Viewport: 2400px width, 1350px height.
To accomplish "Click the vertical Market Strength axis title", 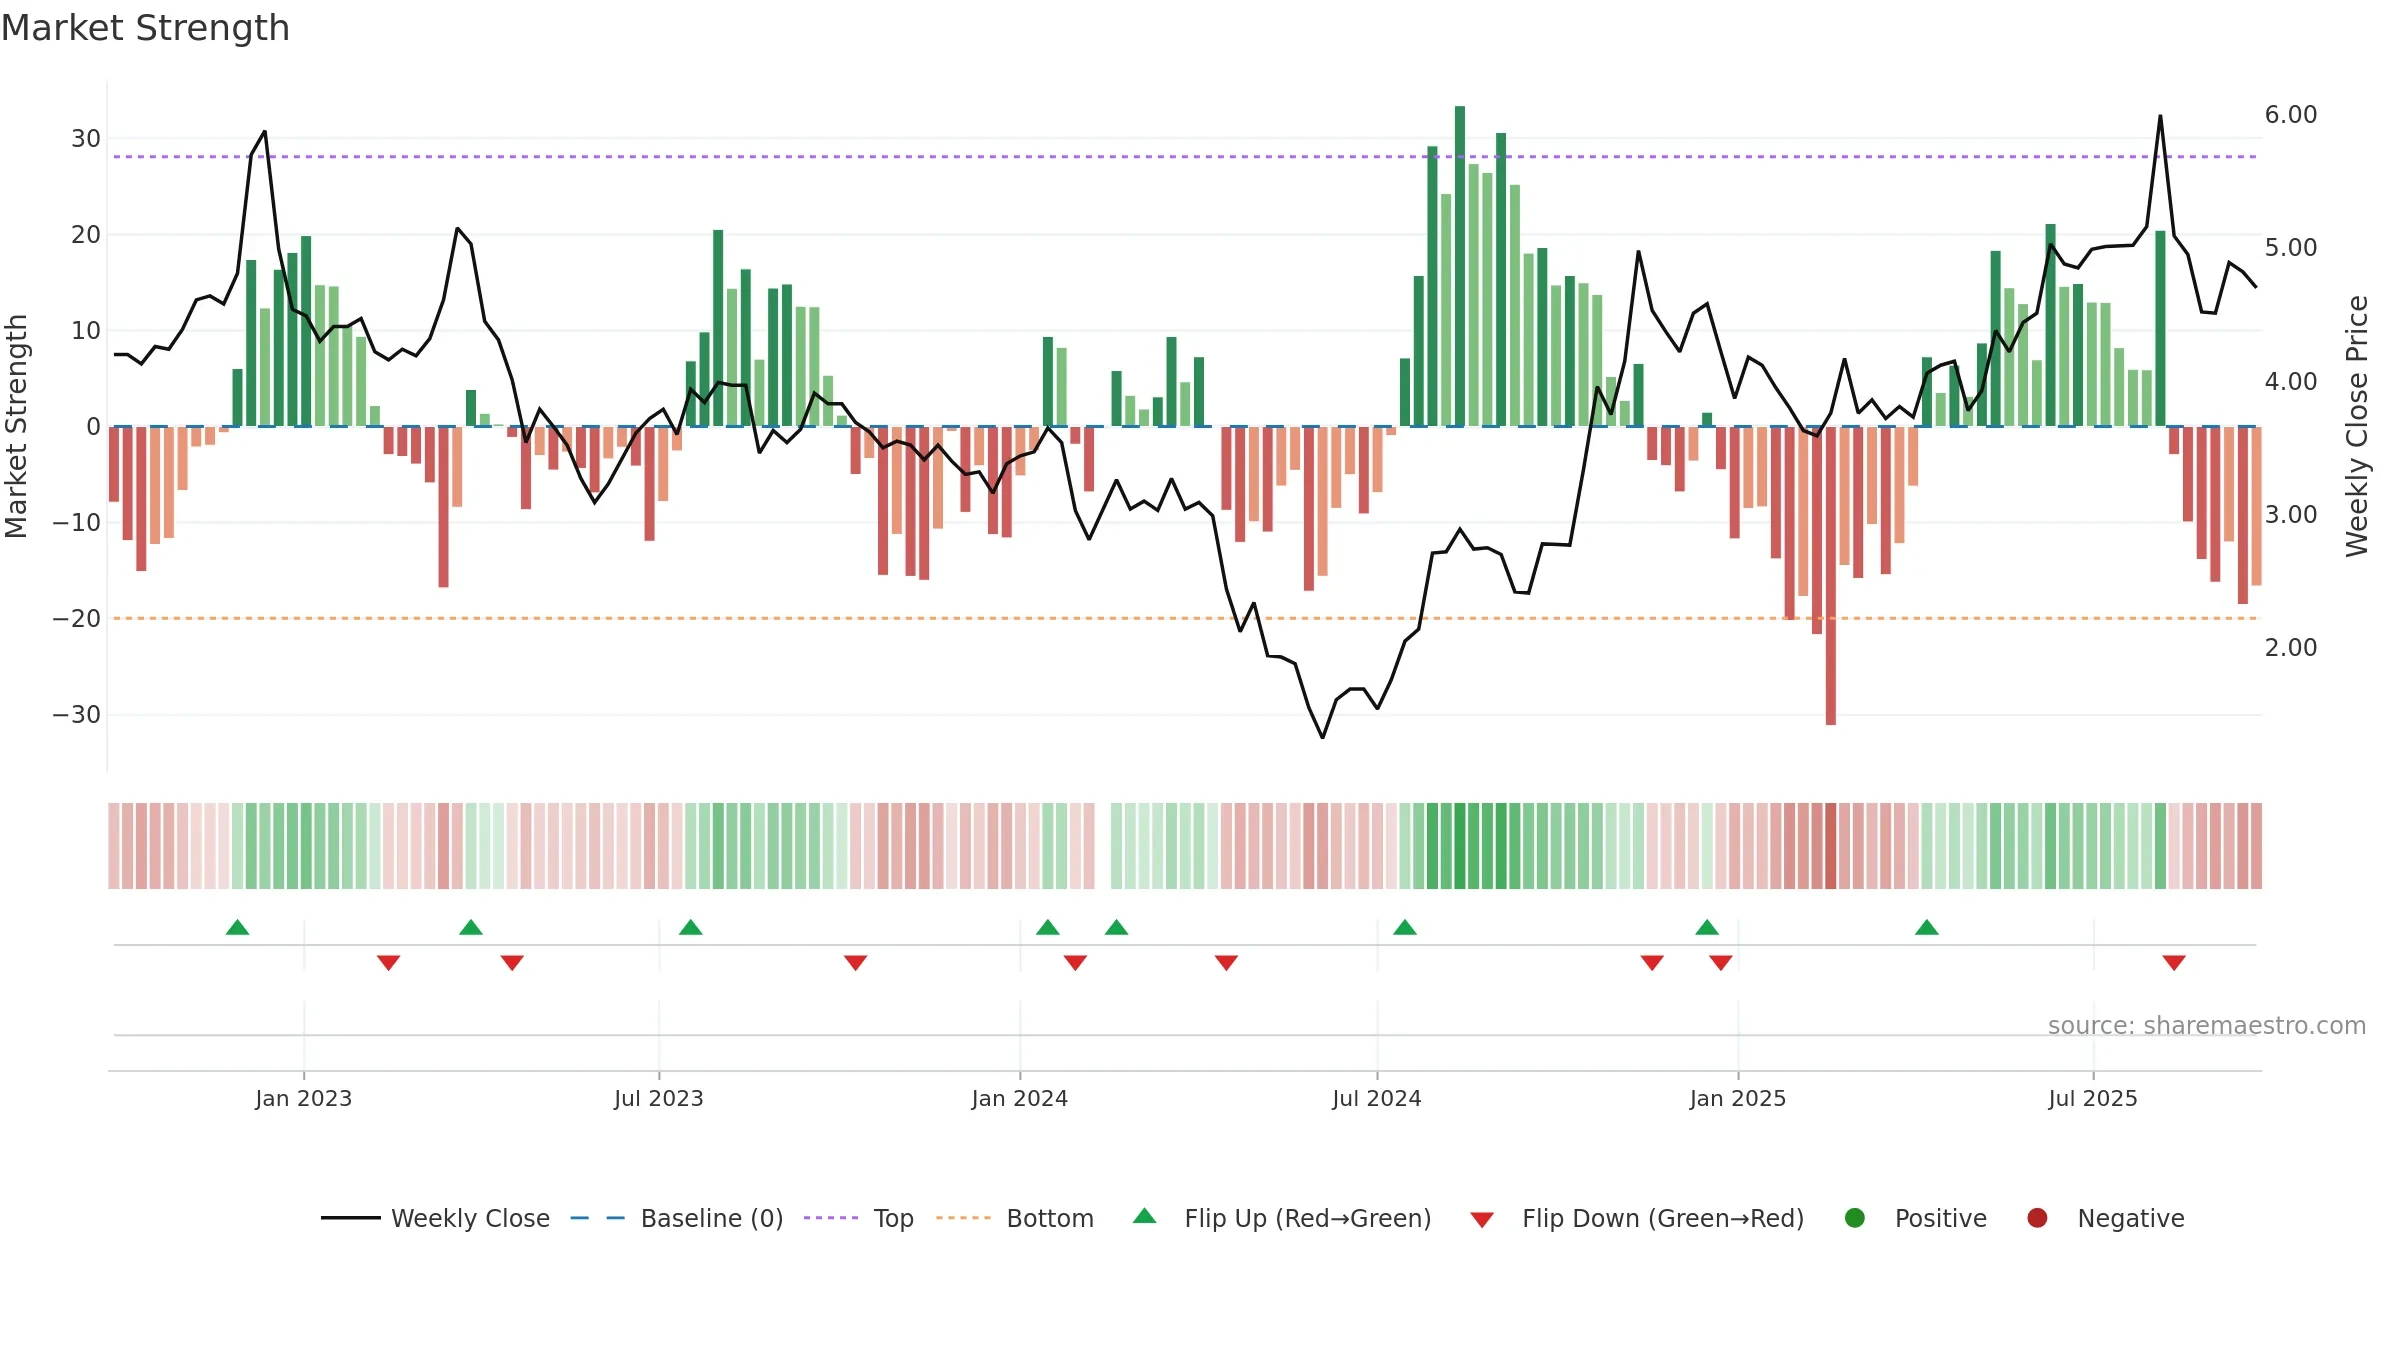I will (x=16, y=426).
